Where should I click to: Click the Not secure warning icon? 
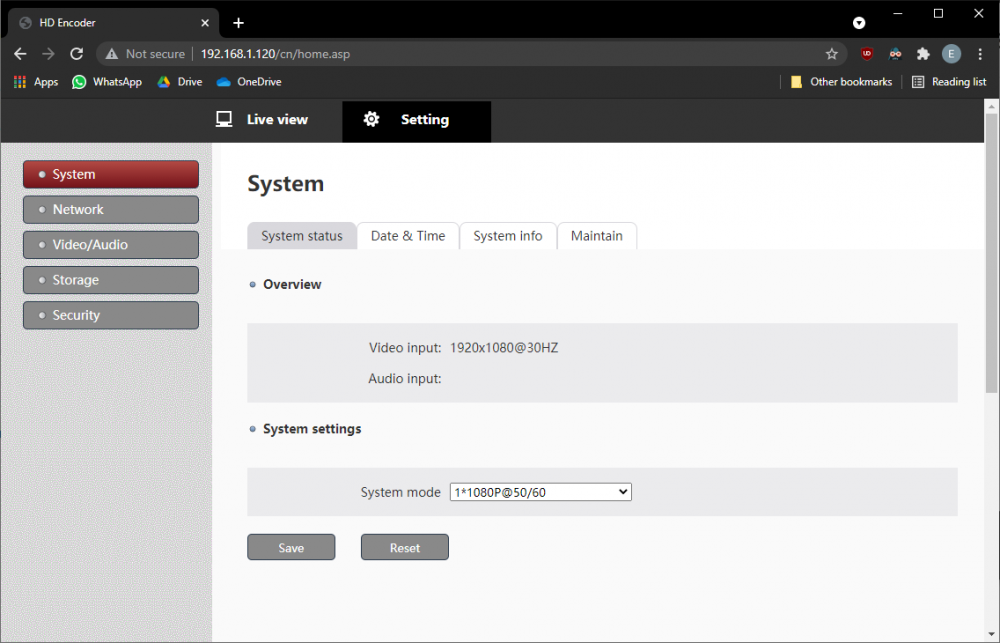point(112,54)
